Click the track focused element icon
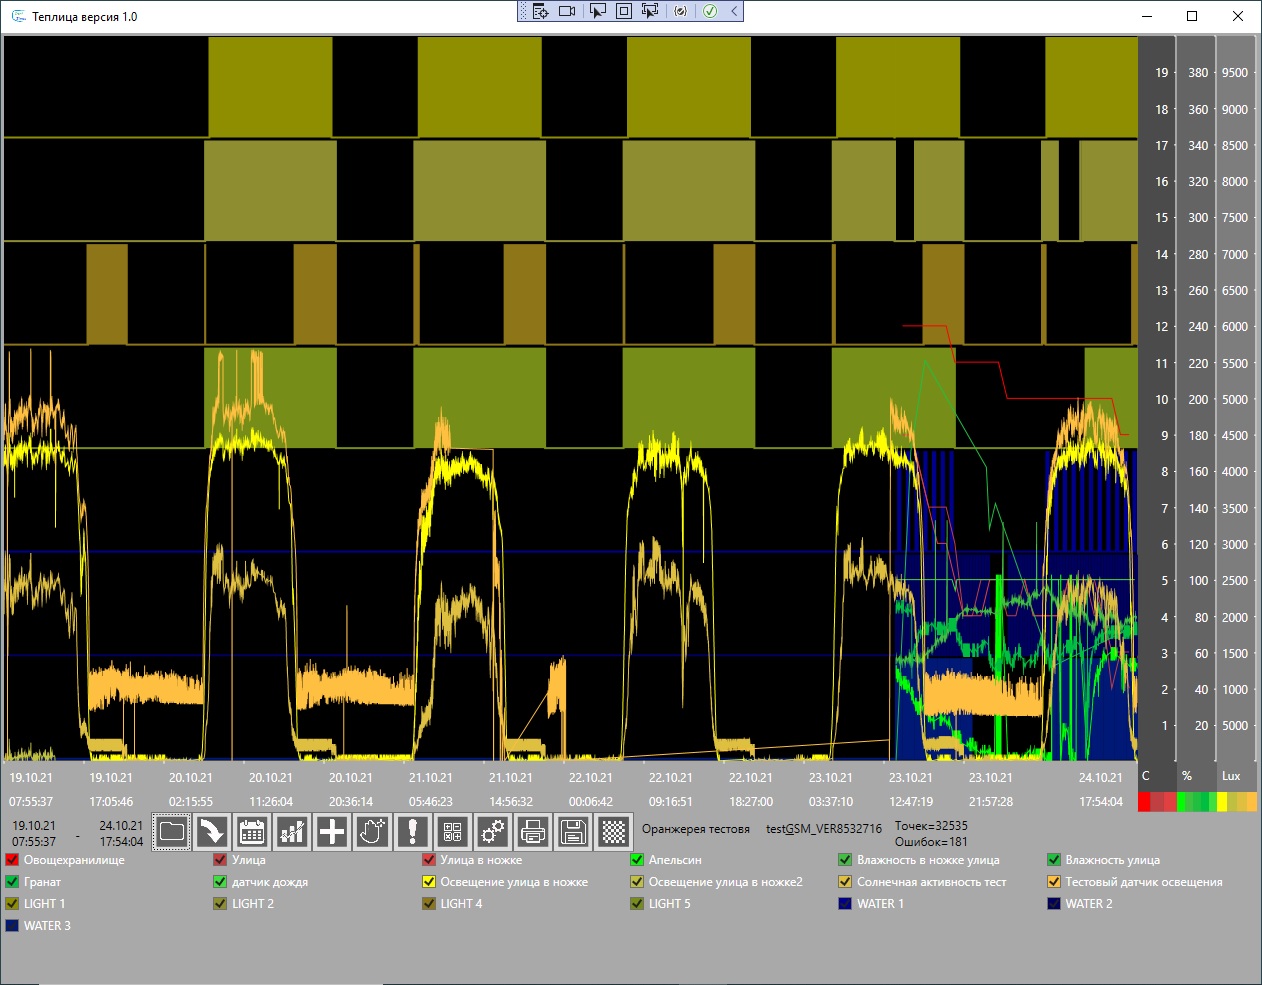This screenshot has width=1262, height=985. click(x=650, y=11)
